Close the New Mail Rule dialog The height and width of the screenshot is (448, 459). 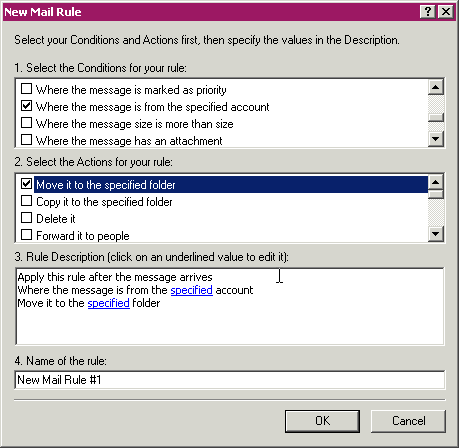click(446, 12)
